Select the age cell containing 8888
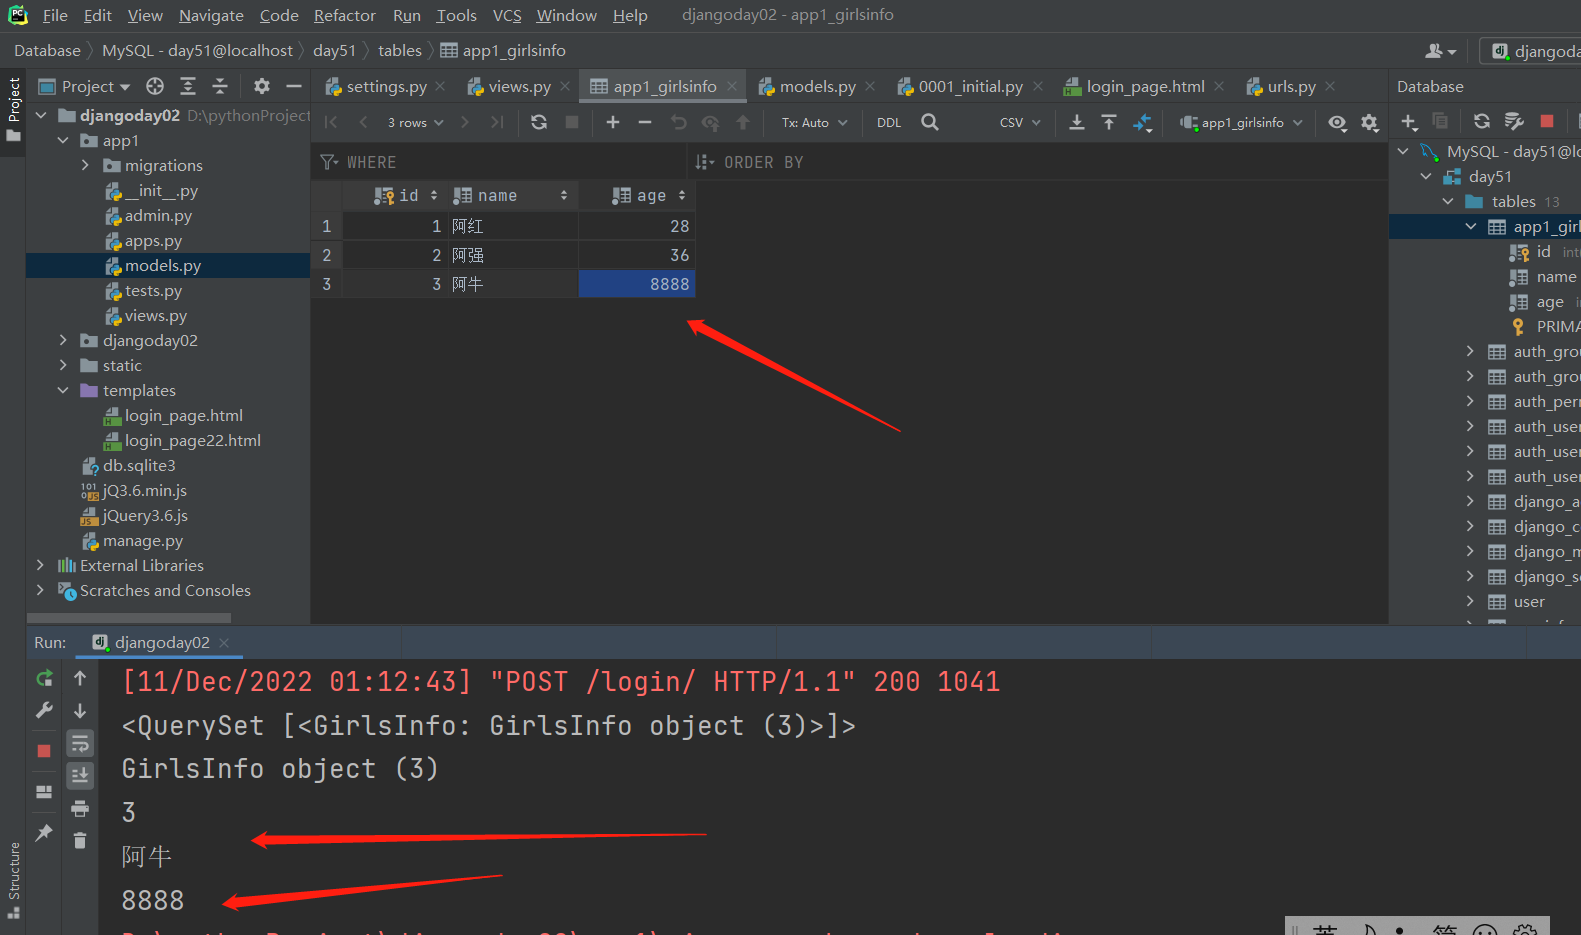1581x935 pixels. 637,284
